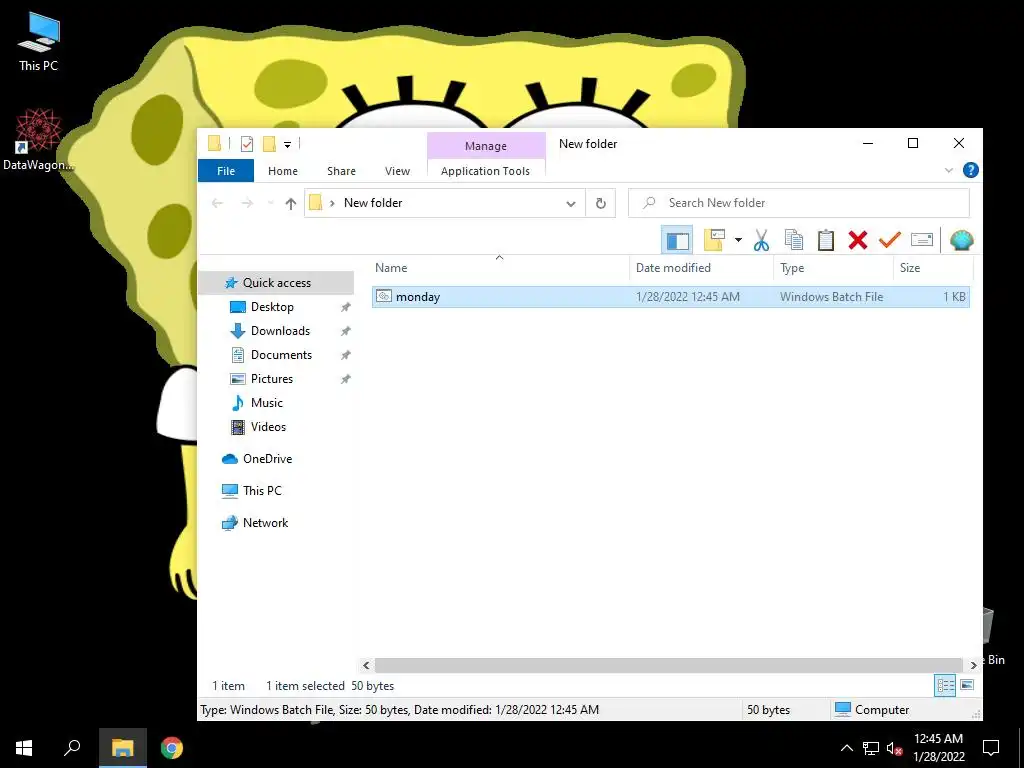Show hidden tray icons chevron
The image size is (1024, 768).
point(846,748)
